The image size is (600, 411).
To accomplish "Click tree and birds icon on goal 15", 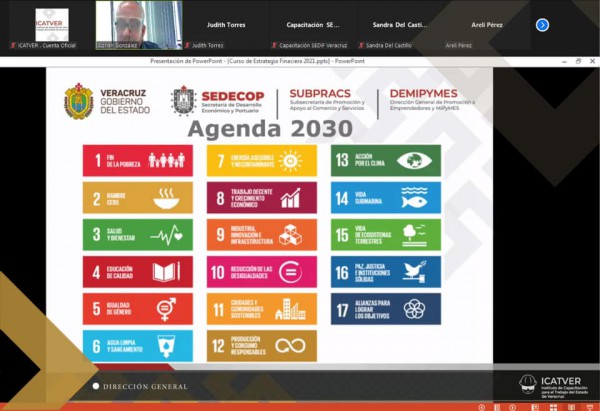I will (414, 235).
